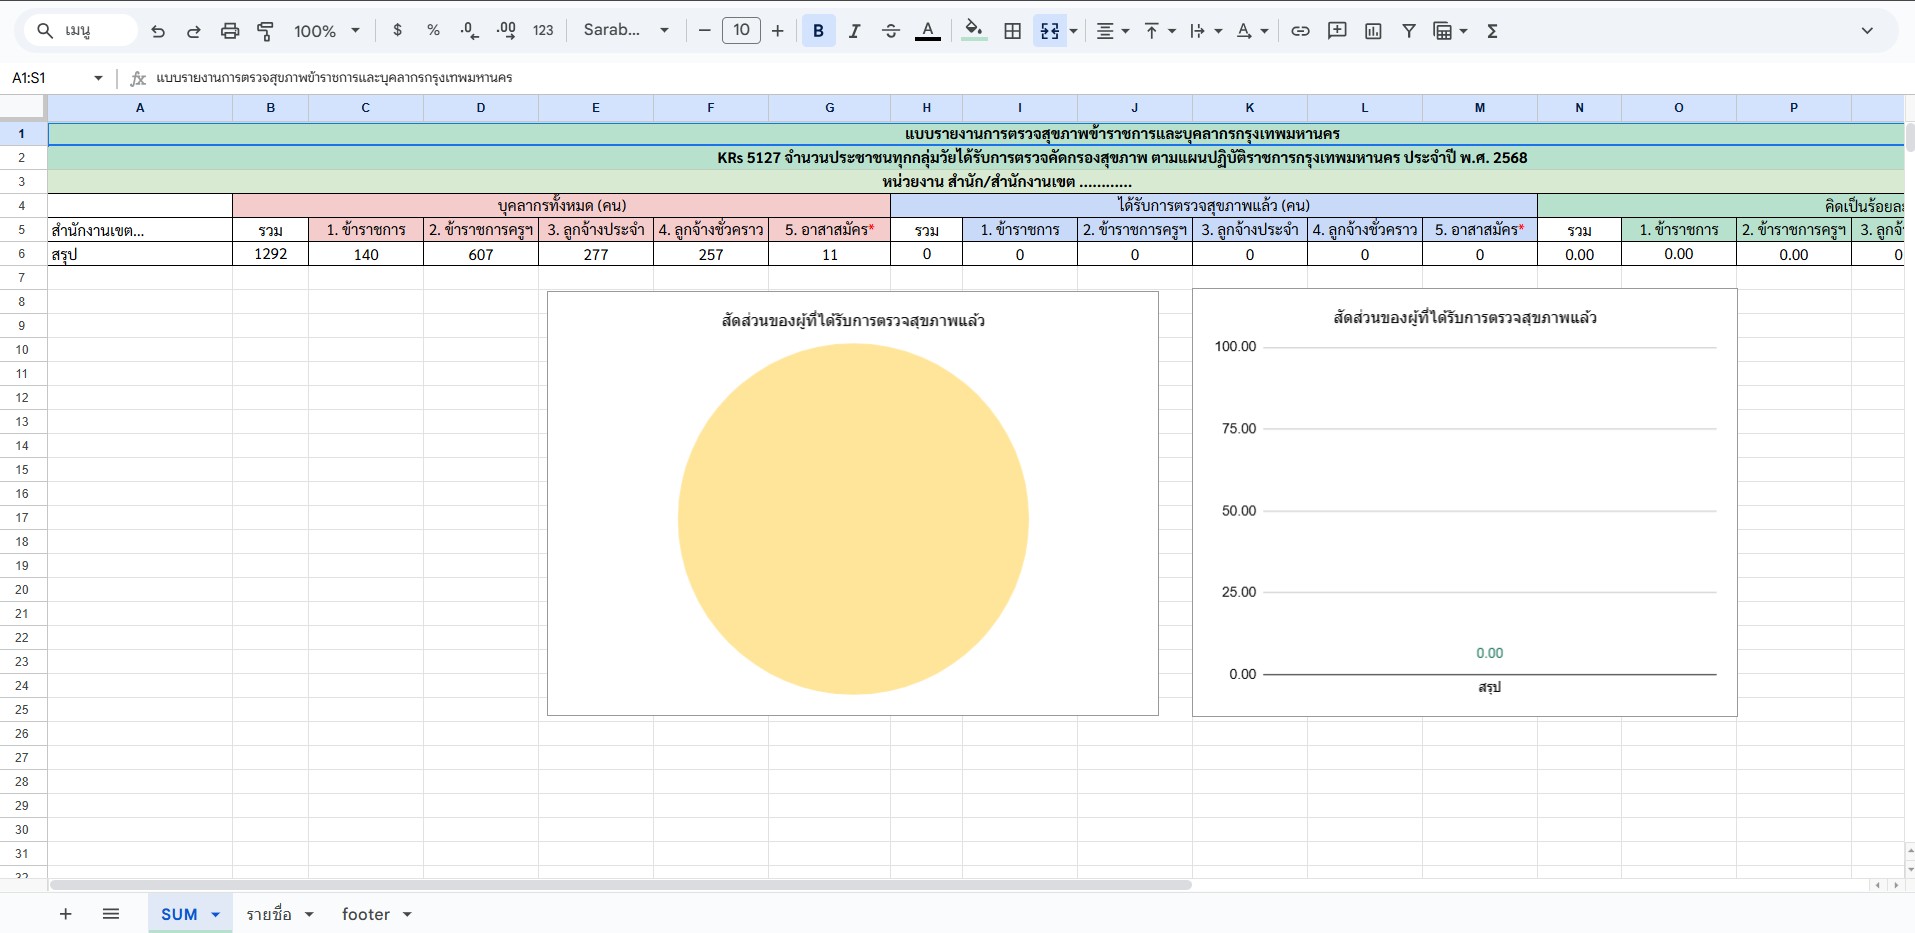1915x933 pixels.
Task: Open table views dropdown
Action: click(1450, 31)
